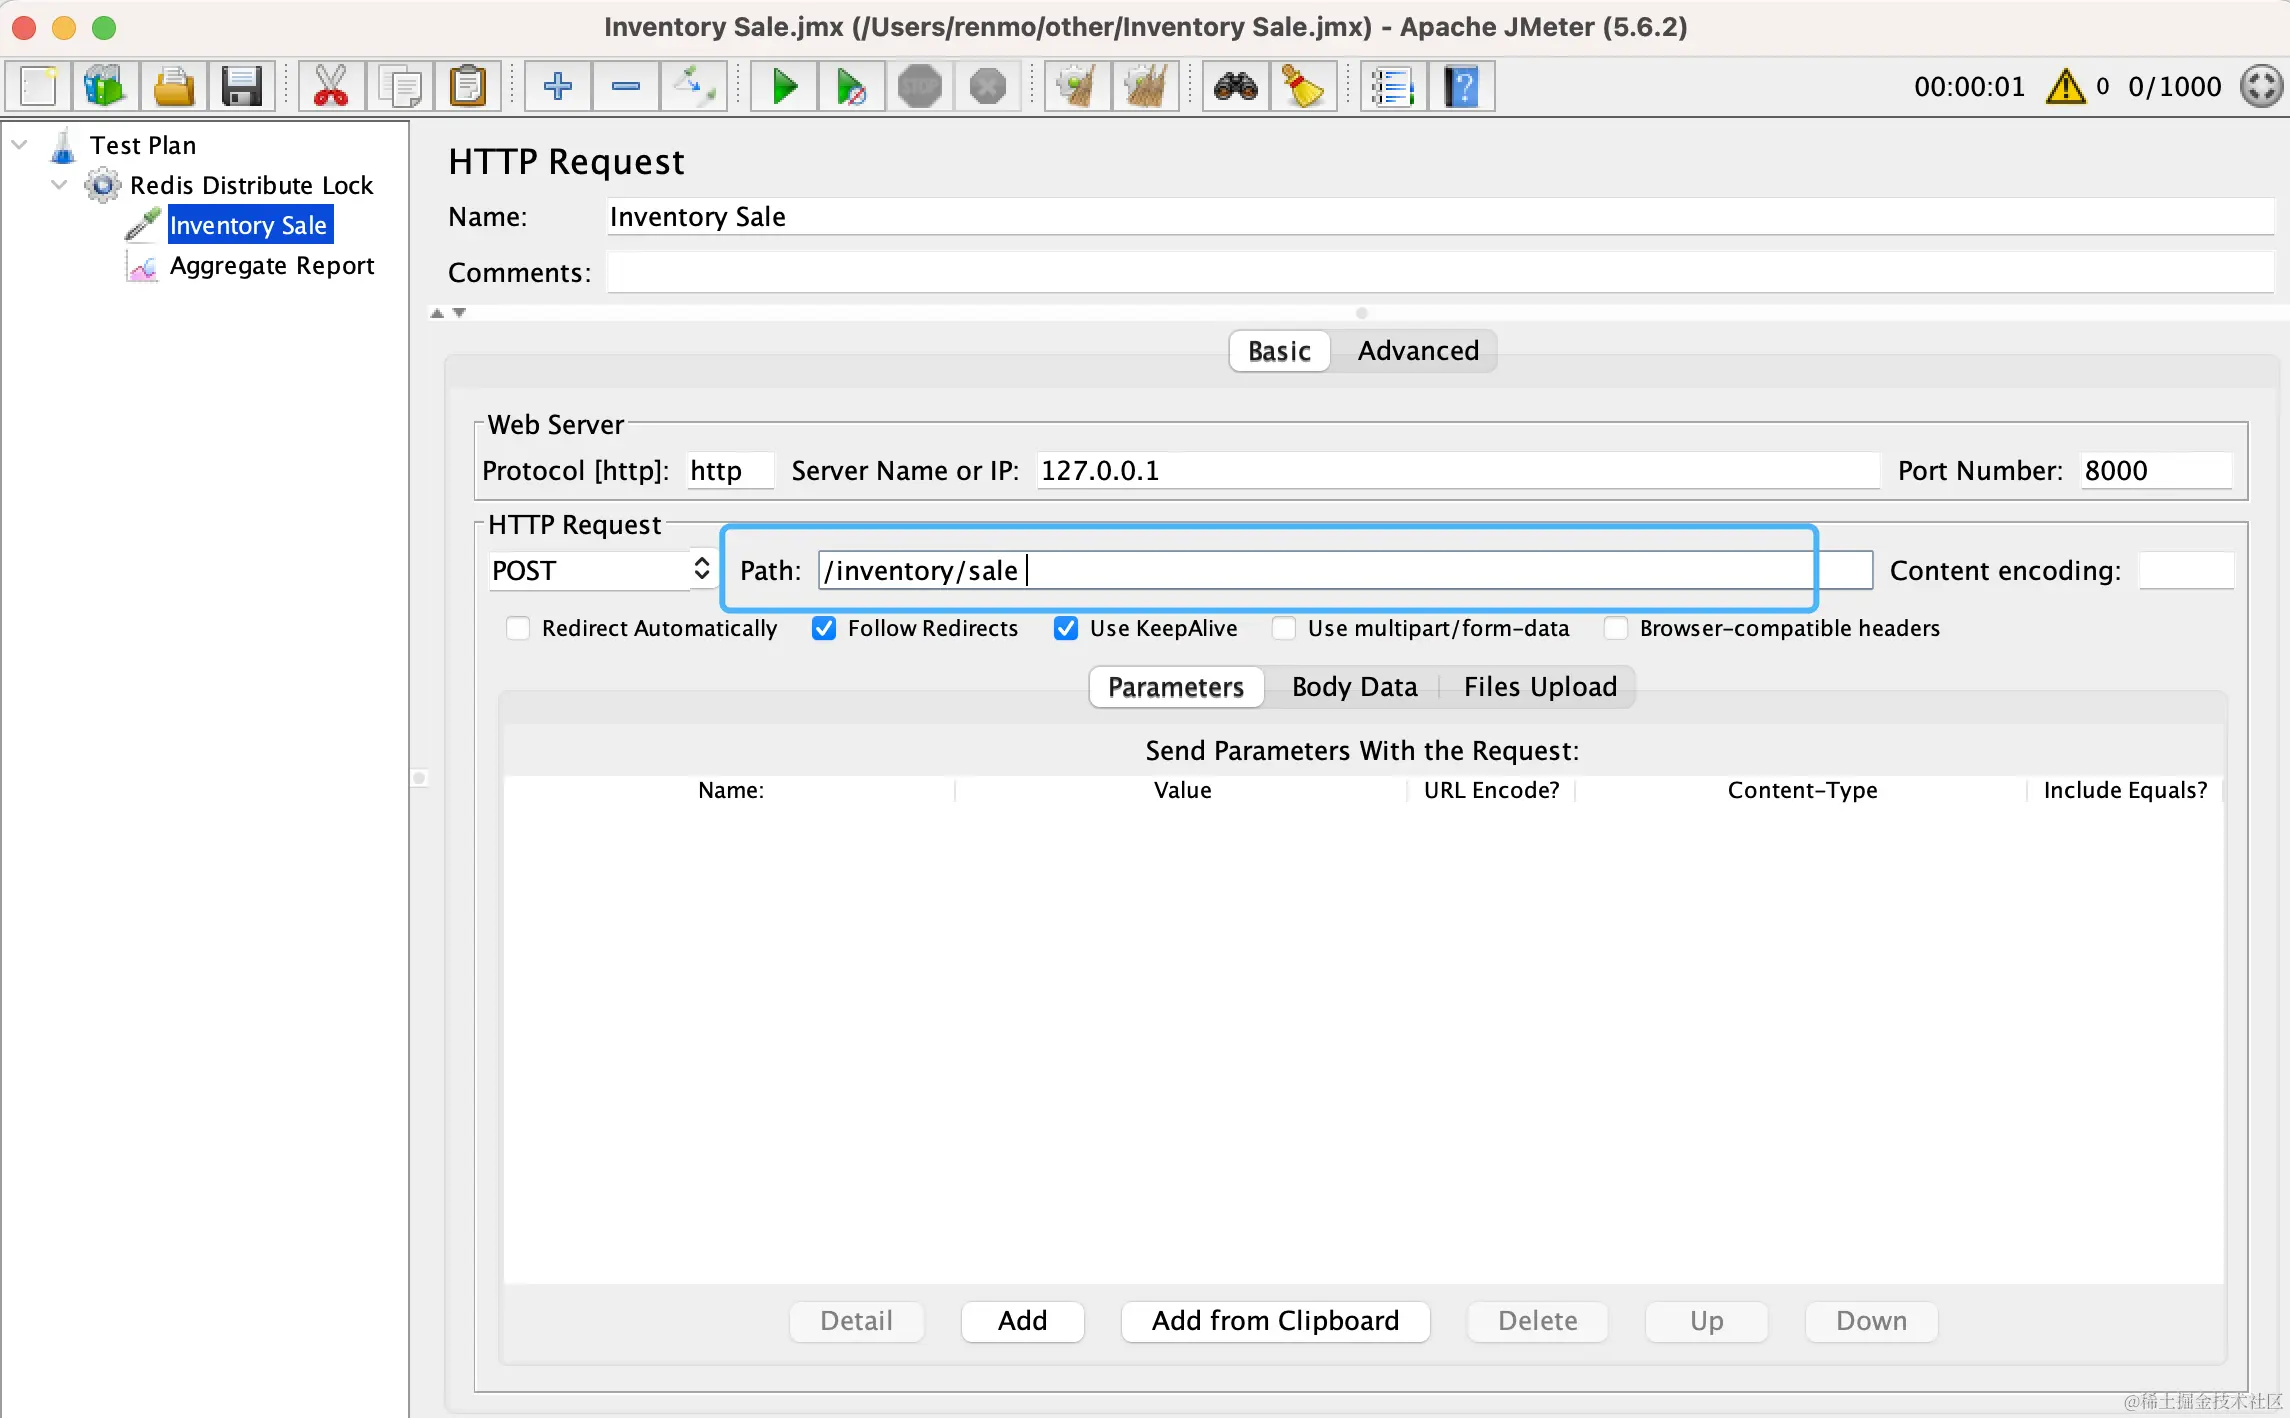The width and height of the screenshot is (2290, 1418).
Task: Click the Name: parameters column header
Action: tap(730, 790)
